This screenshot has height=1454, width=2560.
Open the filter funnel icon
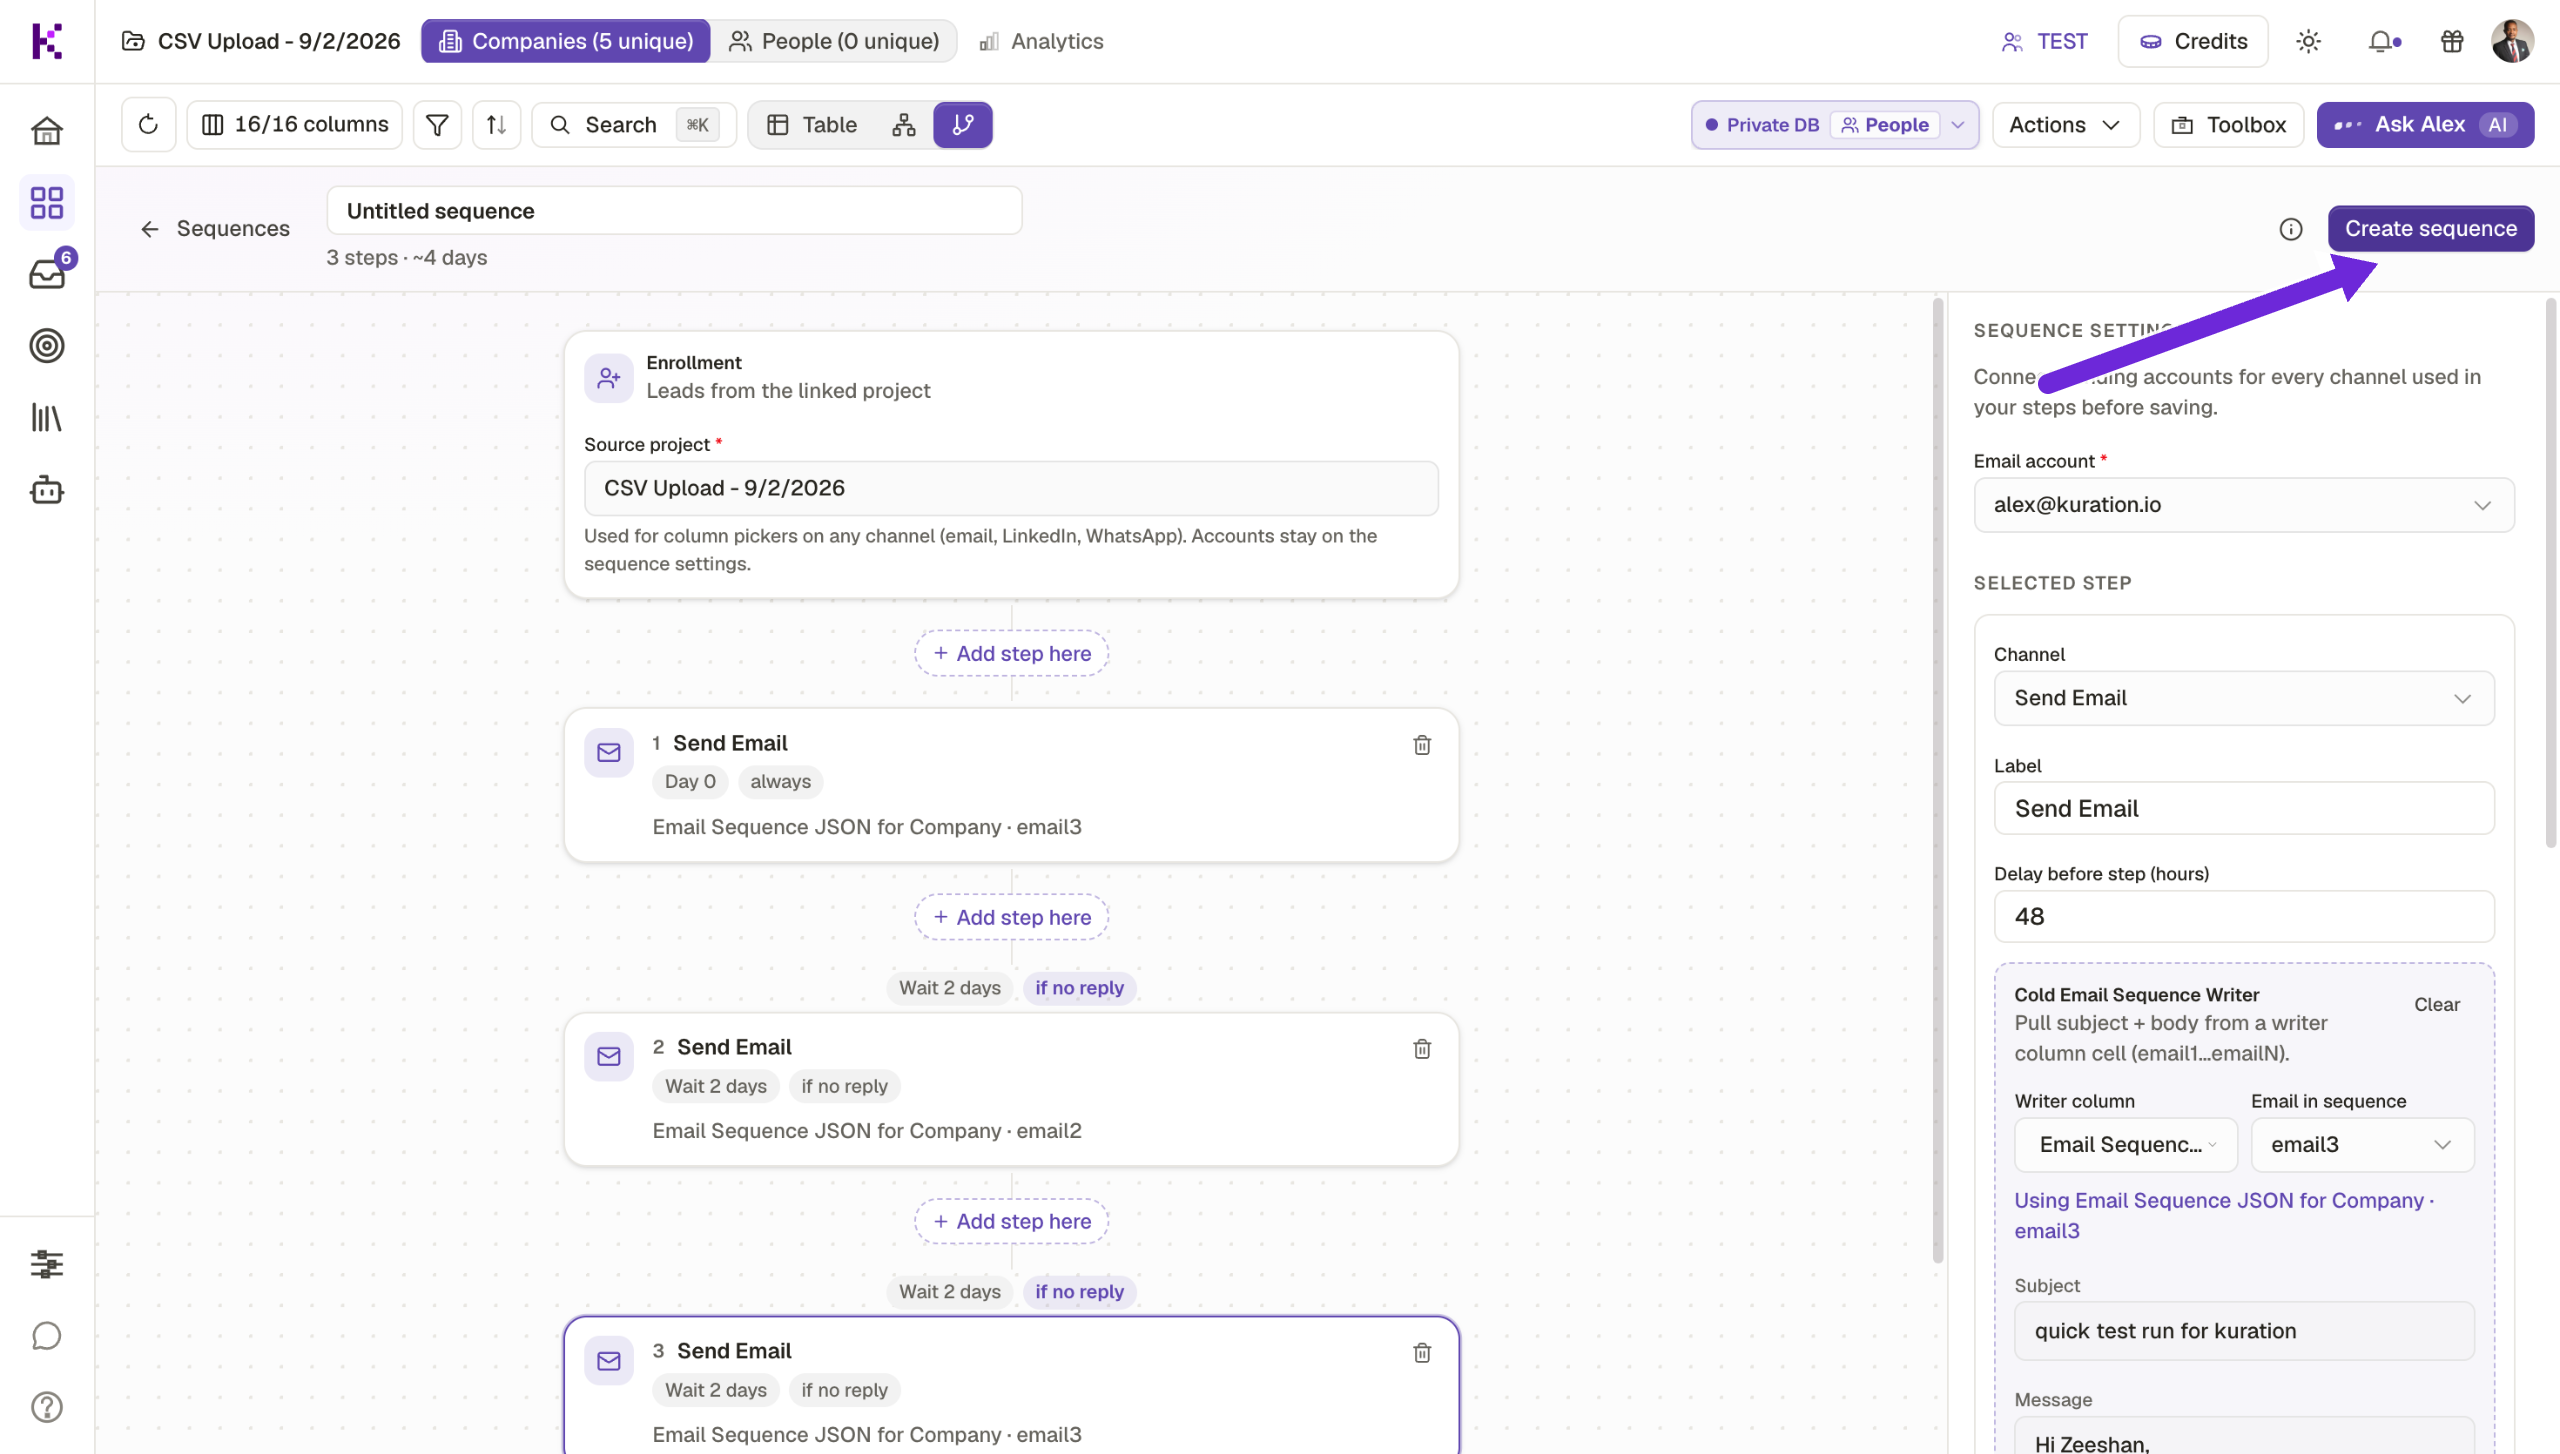[x=437, y=125]
